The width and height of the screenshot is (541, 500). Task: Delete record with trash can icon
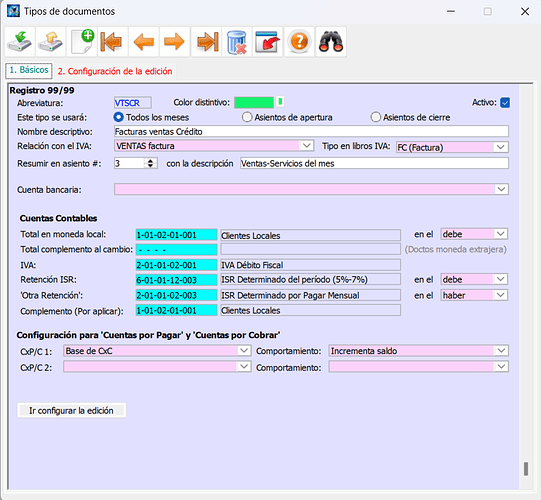[237, 42]
